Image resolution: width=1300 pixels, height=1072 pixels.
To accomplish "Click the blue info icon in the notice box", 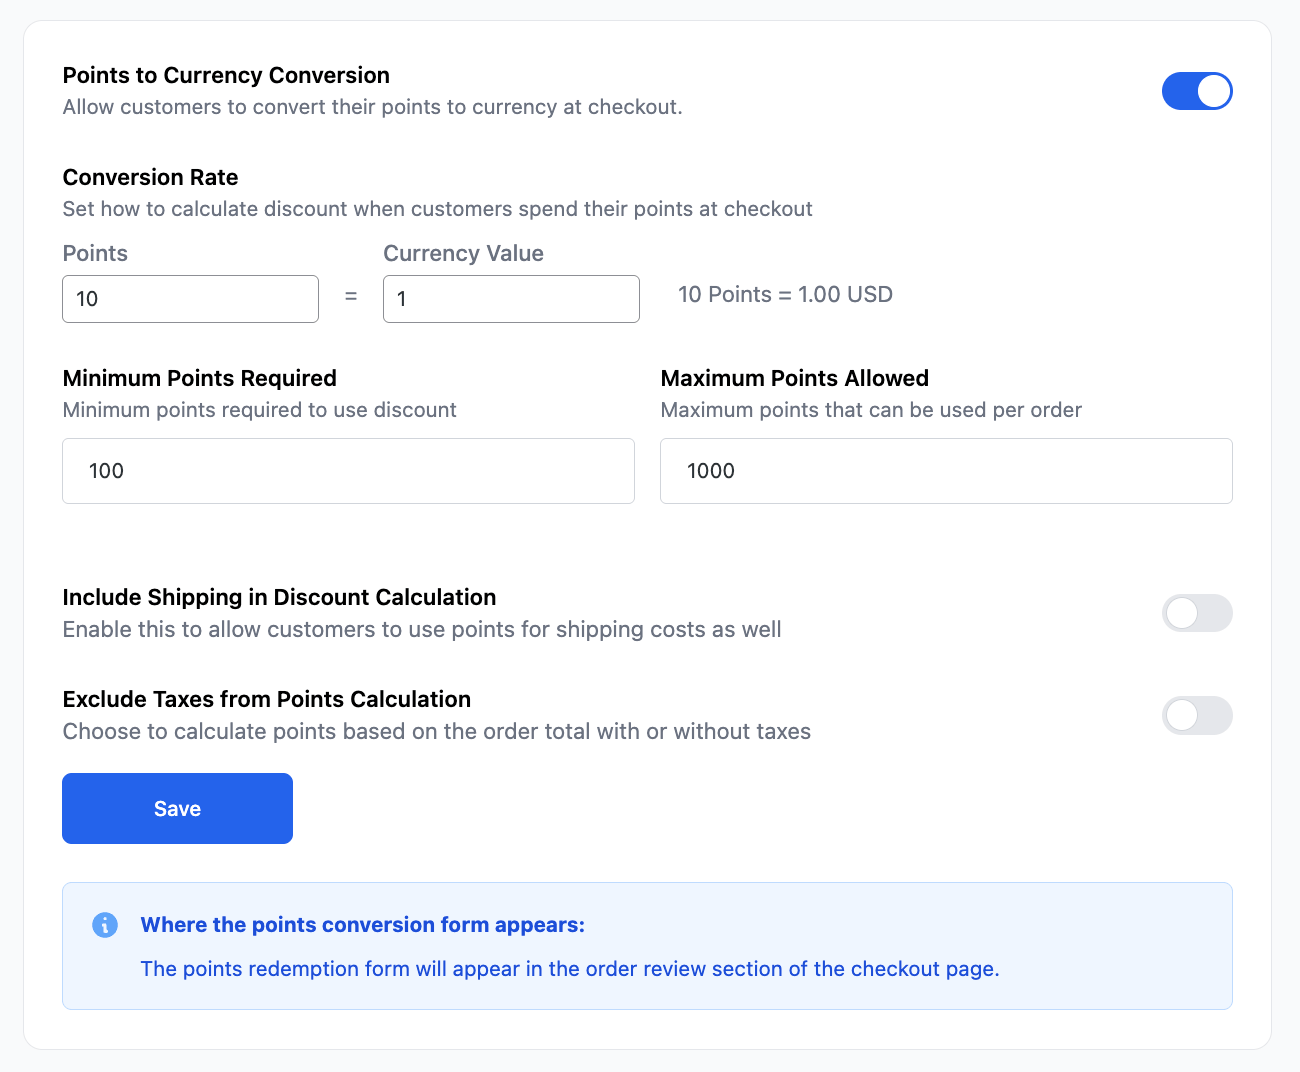I will click(105, 925).
